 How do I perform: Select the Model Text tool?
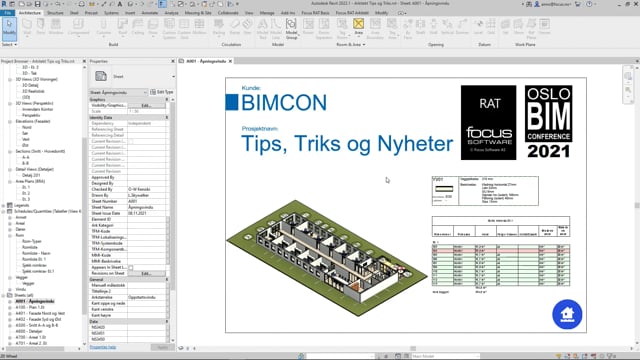tap(262, 29)
